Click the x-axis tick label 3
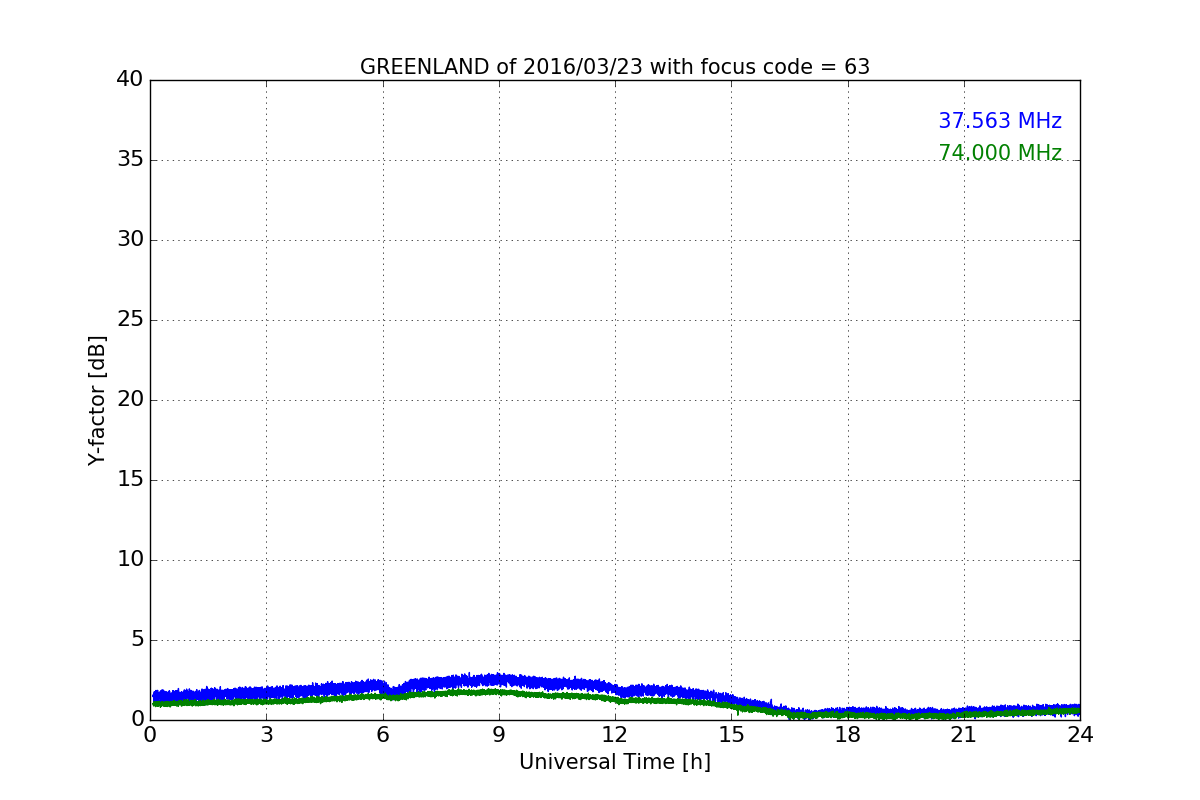The image size is (1200, 800). 266,735
